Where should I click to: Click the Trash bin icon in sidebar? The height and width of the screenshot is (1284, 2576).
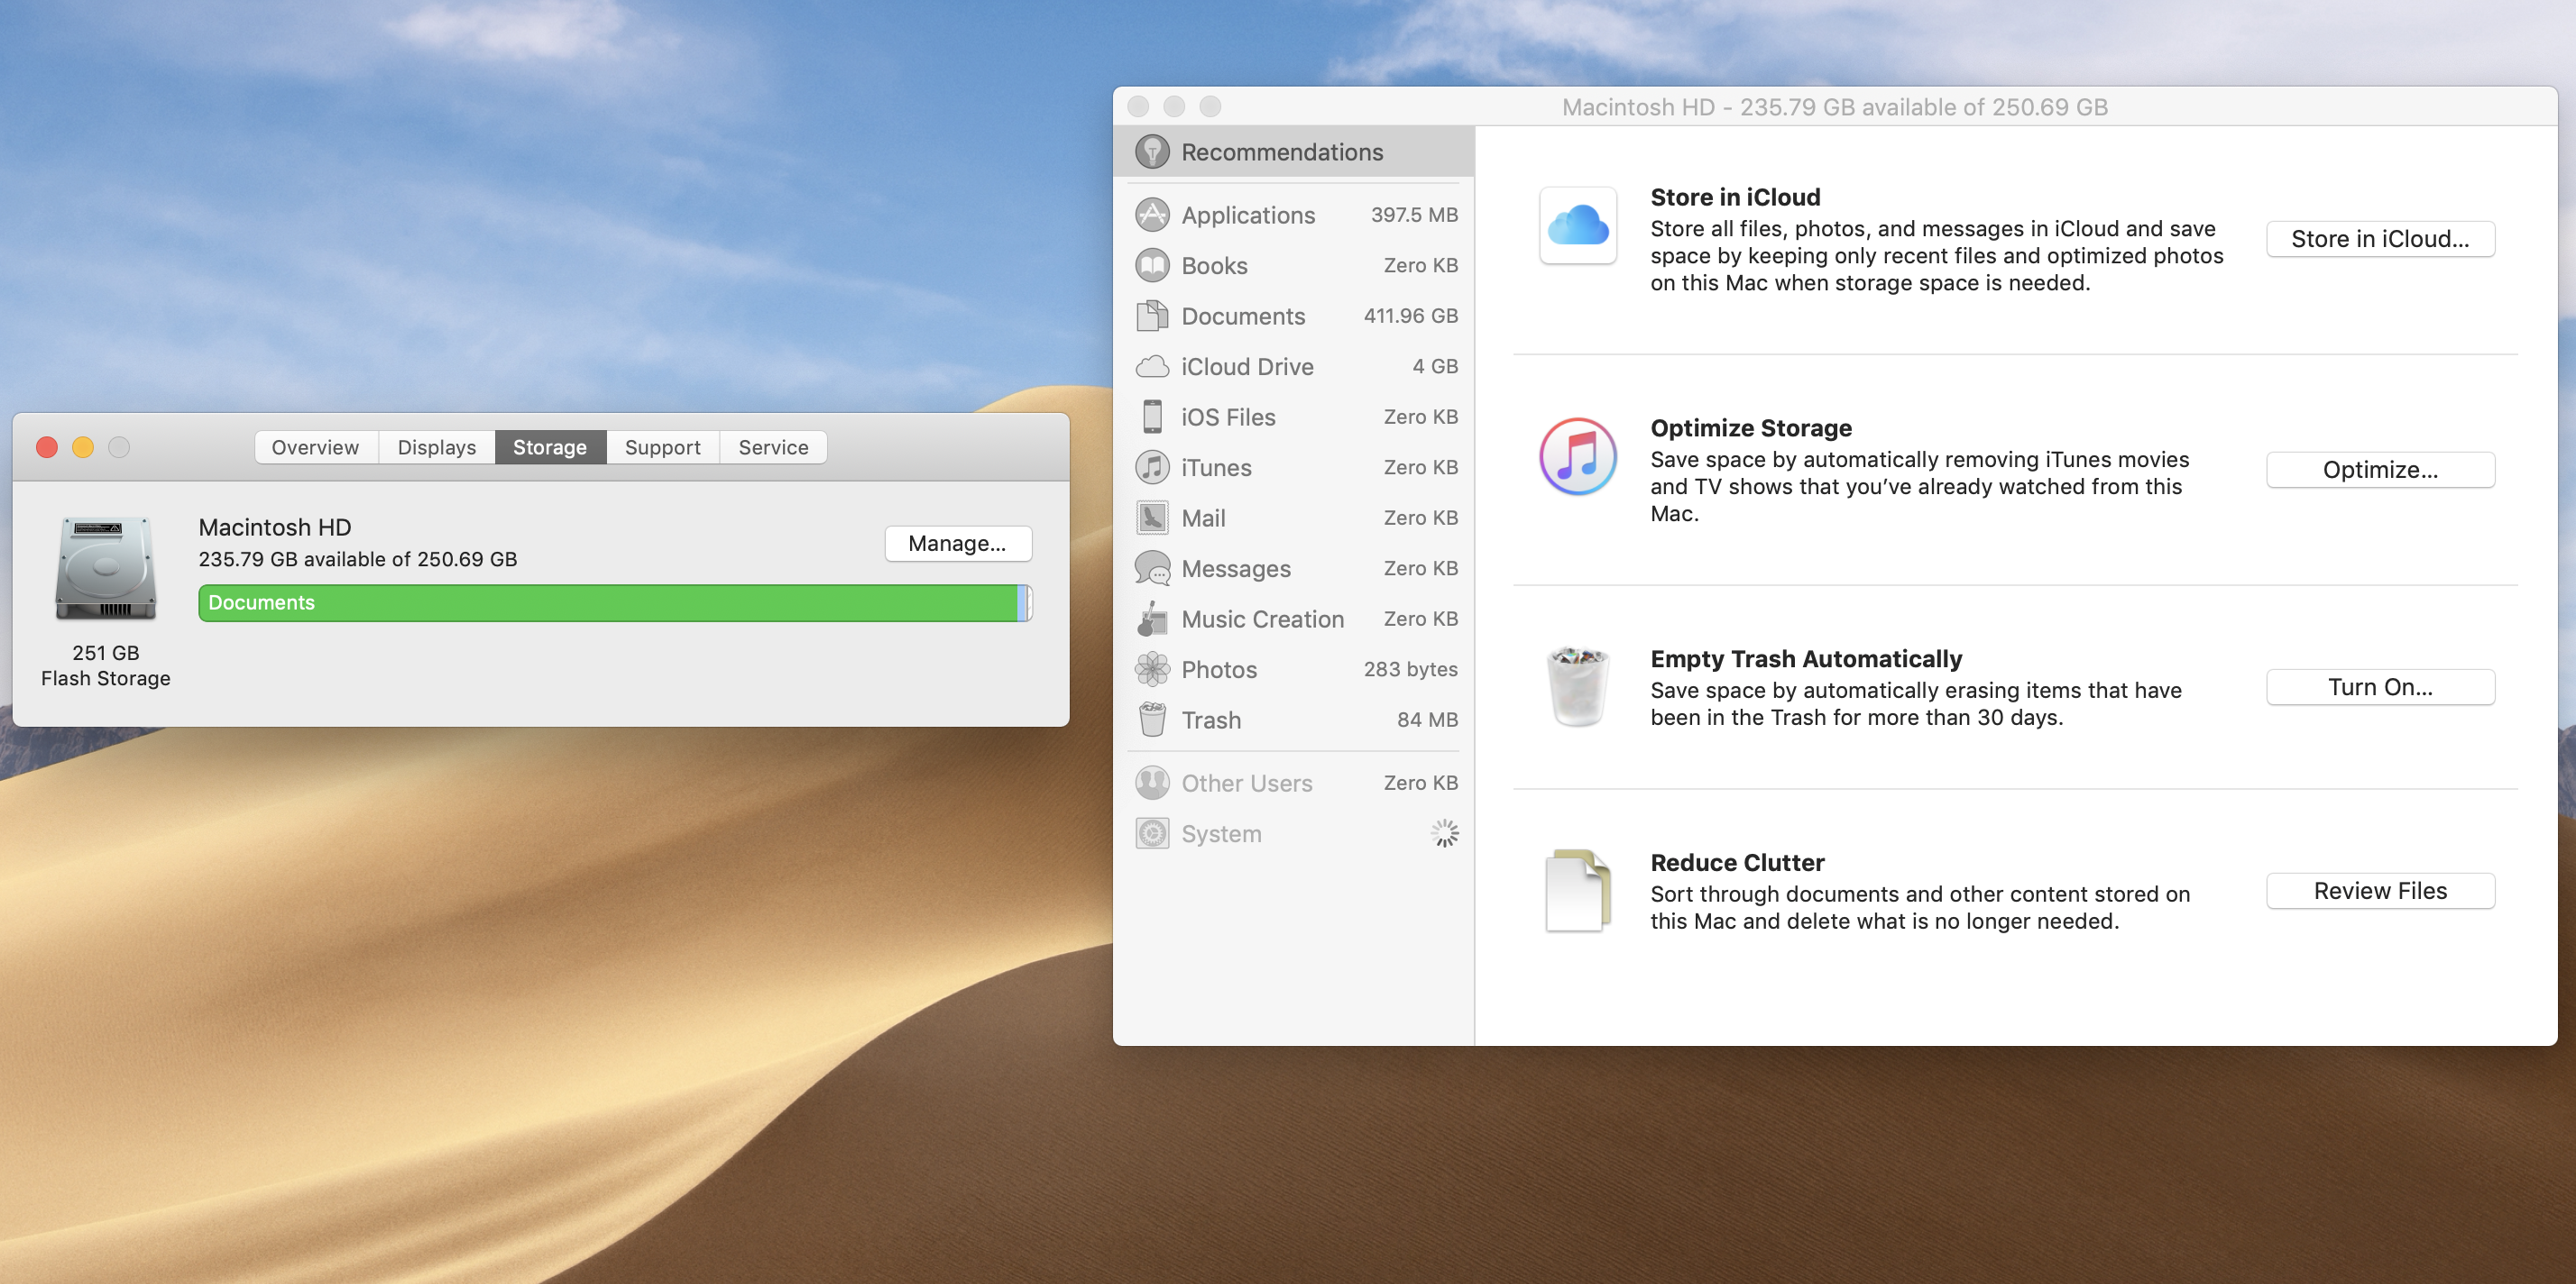(1152, 719)
